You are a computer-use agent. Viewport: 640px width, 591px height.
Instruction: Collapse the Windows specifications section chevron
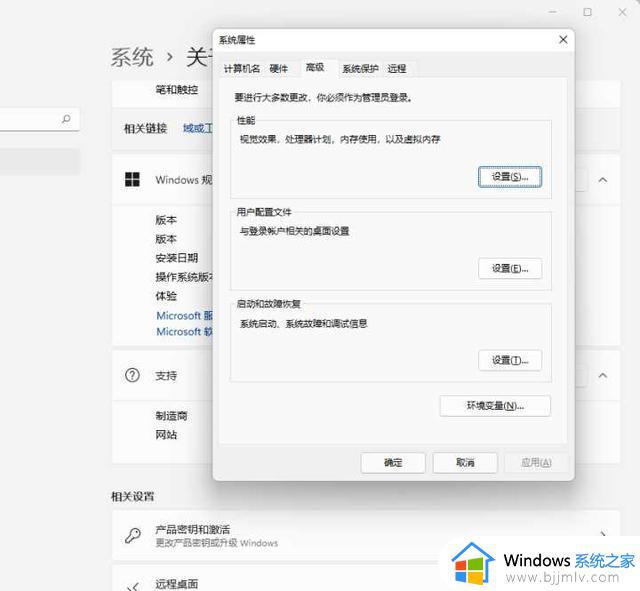pos(602,180)
